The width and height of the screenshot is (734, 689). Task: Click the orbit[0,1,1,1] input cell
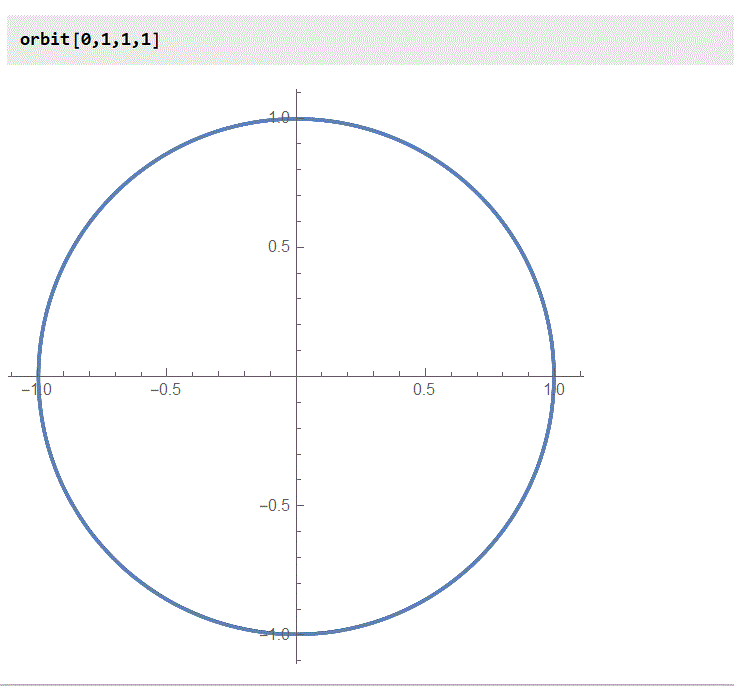[x=370, y=40]
